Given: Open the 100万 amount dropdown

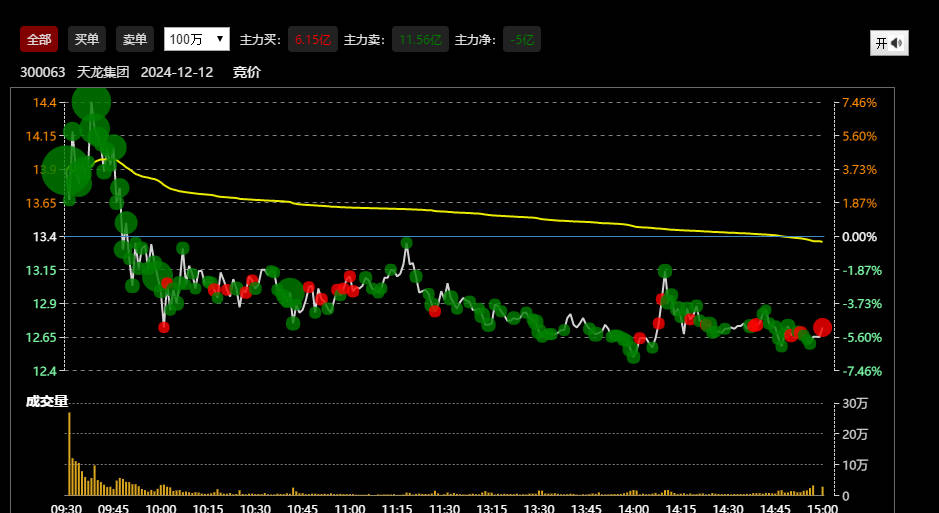Looking at the screenshot, I should [196, 39].
